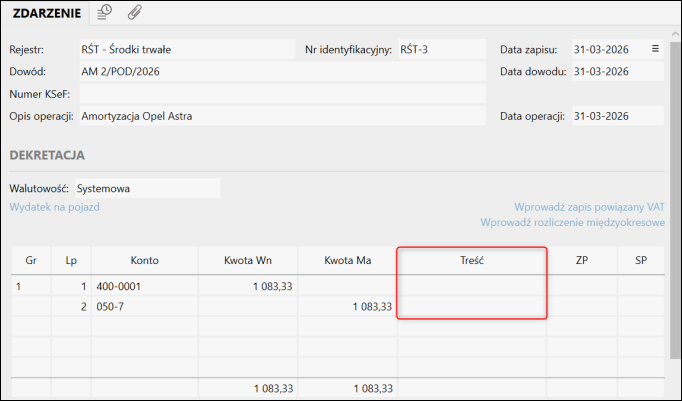Screen dimensions: 682x401
Task: Click the Kwota Wn column header
Action: click(x=249, y=260)
